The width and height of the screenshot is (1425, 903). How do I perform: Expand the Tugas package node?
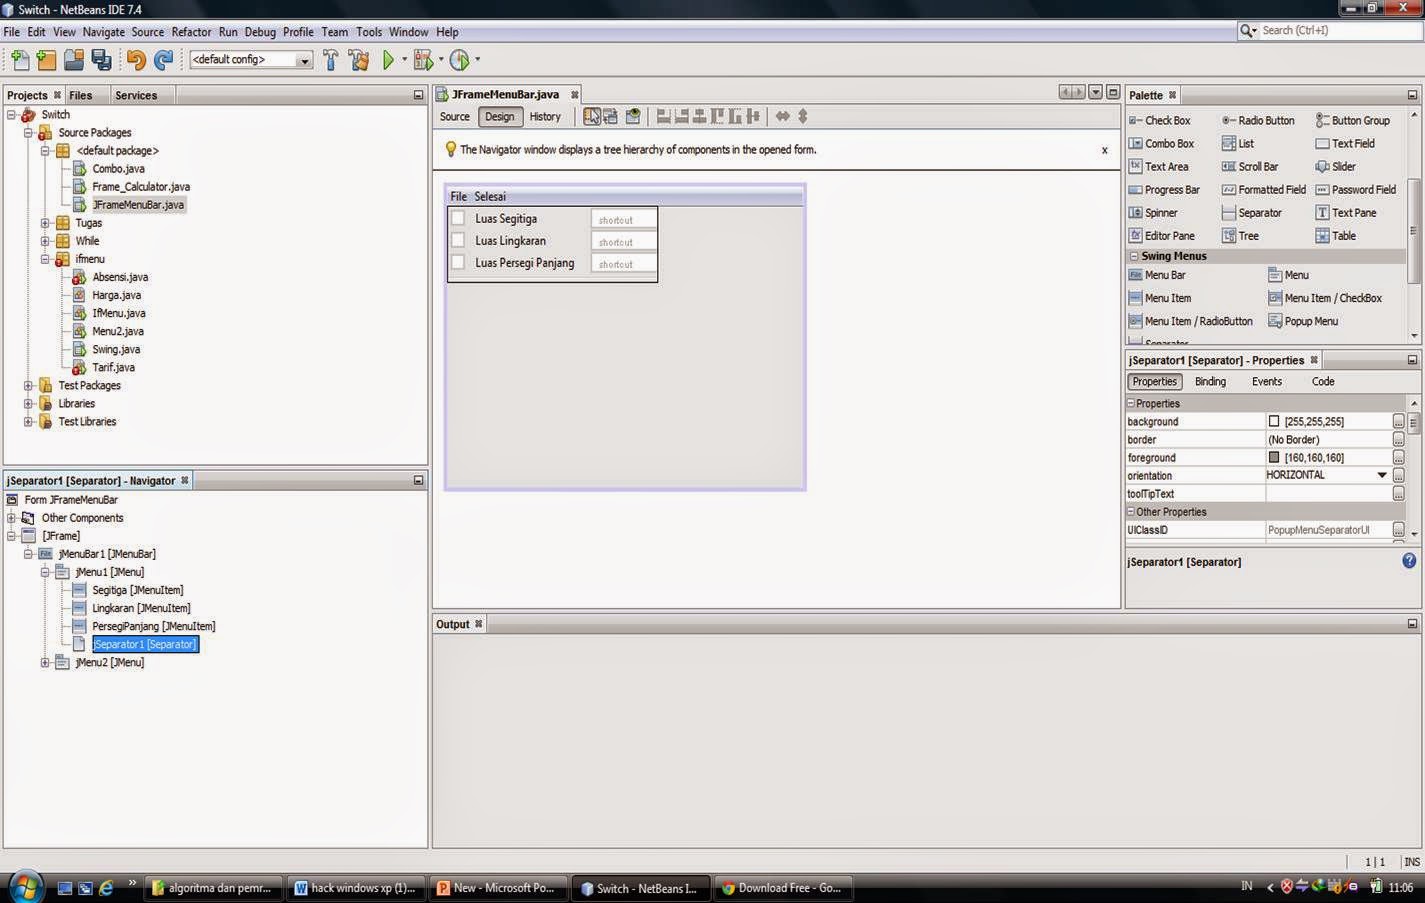coord(45,223)
